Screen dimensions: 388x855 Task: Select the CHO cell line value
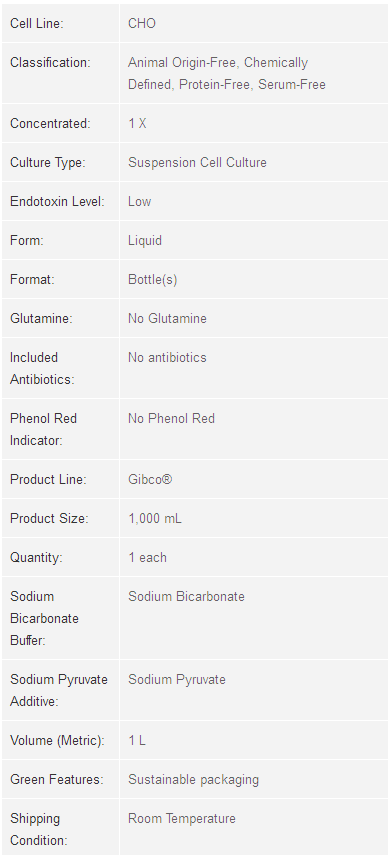click(x=142, y=23)
